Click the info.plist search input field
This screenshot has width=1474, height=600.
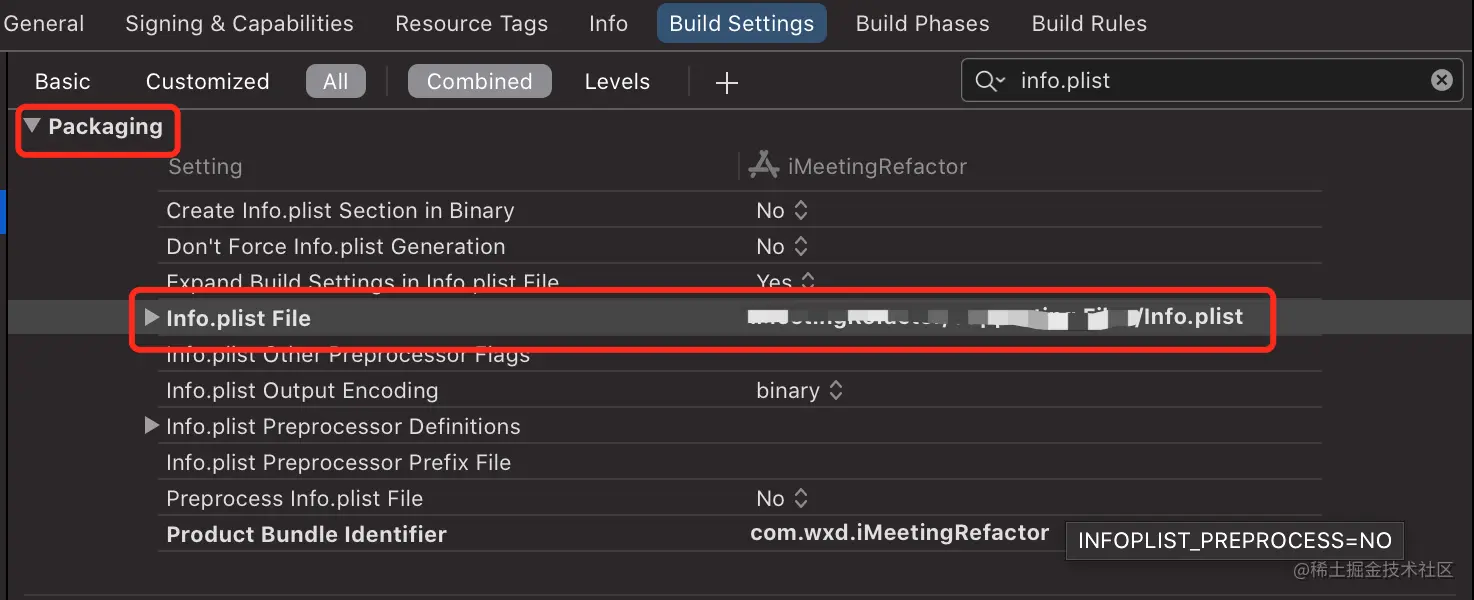[1200, 81]
